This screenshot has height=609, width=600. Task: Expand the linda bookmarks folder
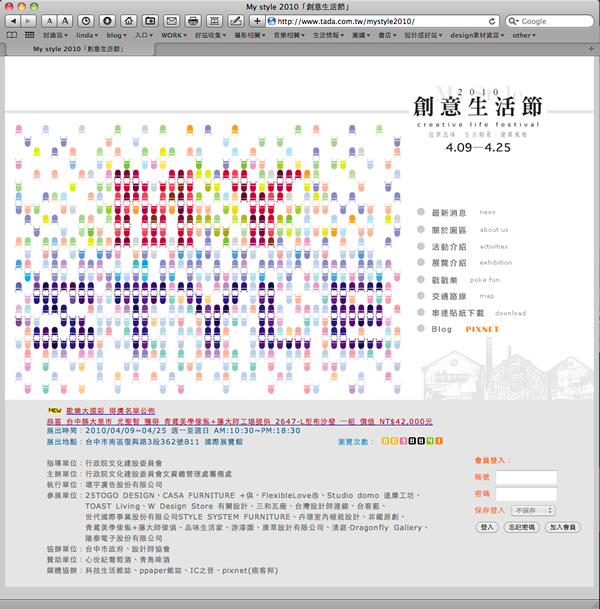click(x=87, y=35)
